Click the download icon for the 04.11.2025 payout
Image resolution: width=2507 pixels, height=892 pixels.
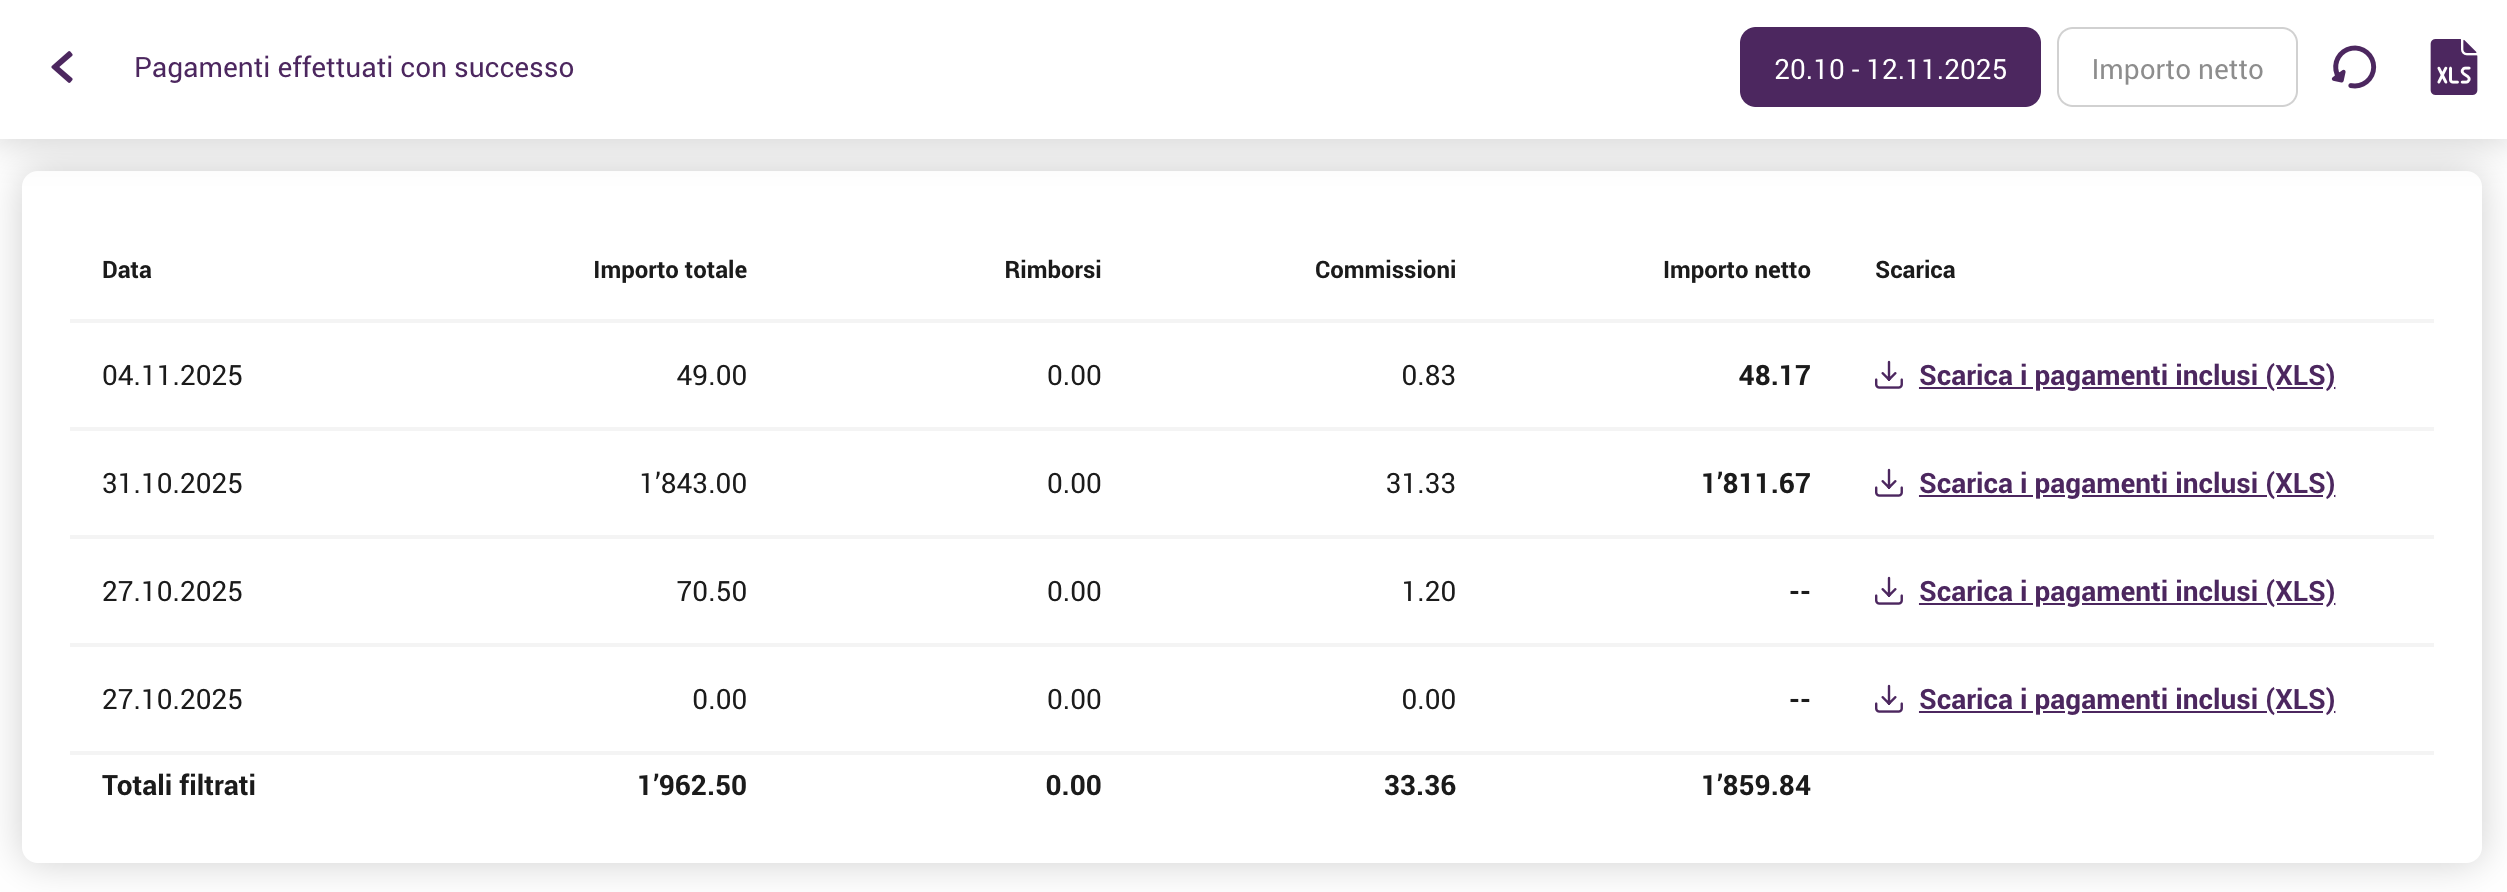click(1889, 376)
